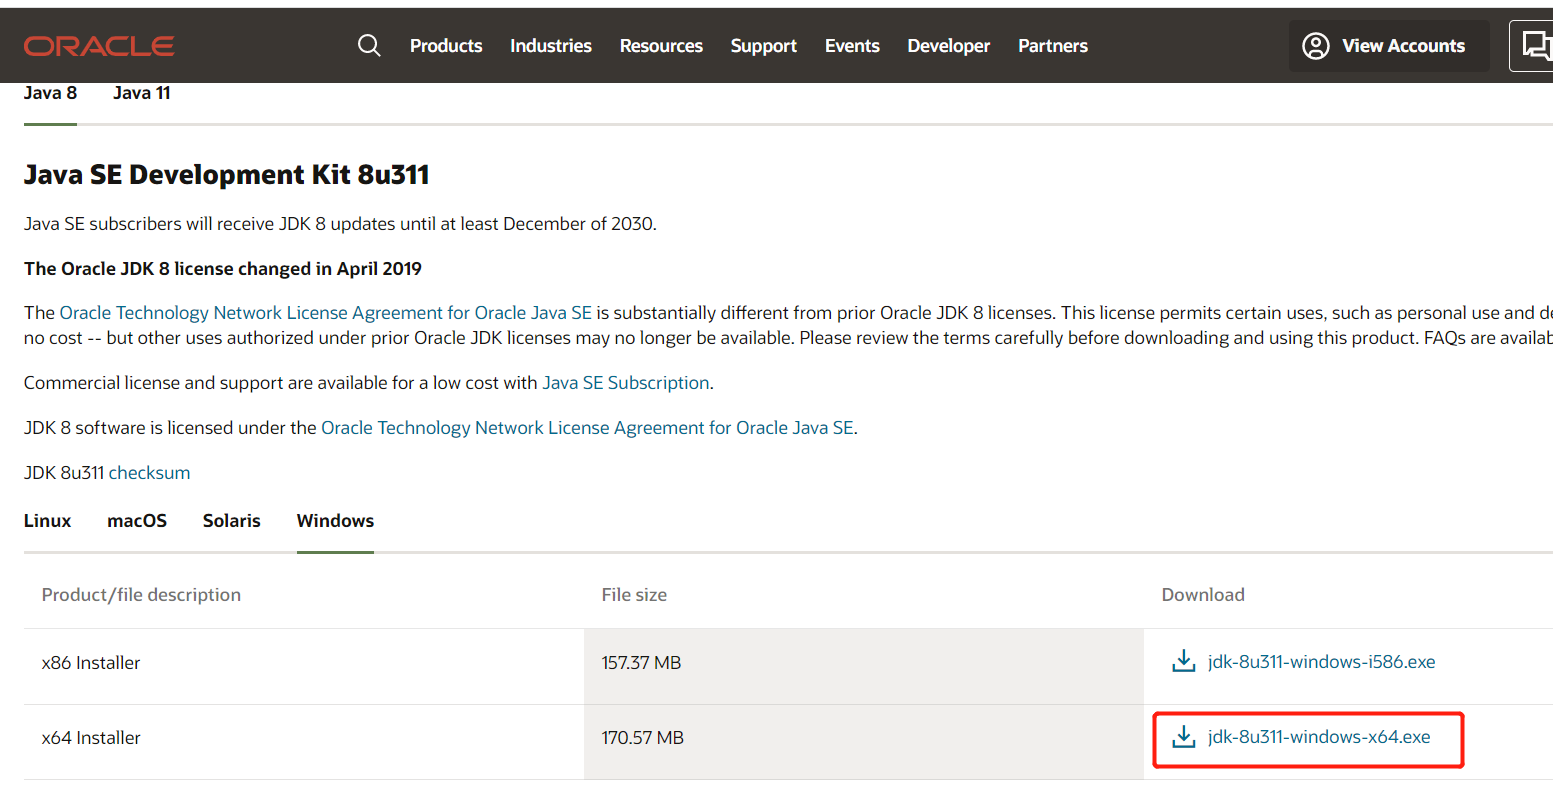The image size is (1553, 788).
Task: Open the search magnifier icon
Action: point(369,46)
